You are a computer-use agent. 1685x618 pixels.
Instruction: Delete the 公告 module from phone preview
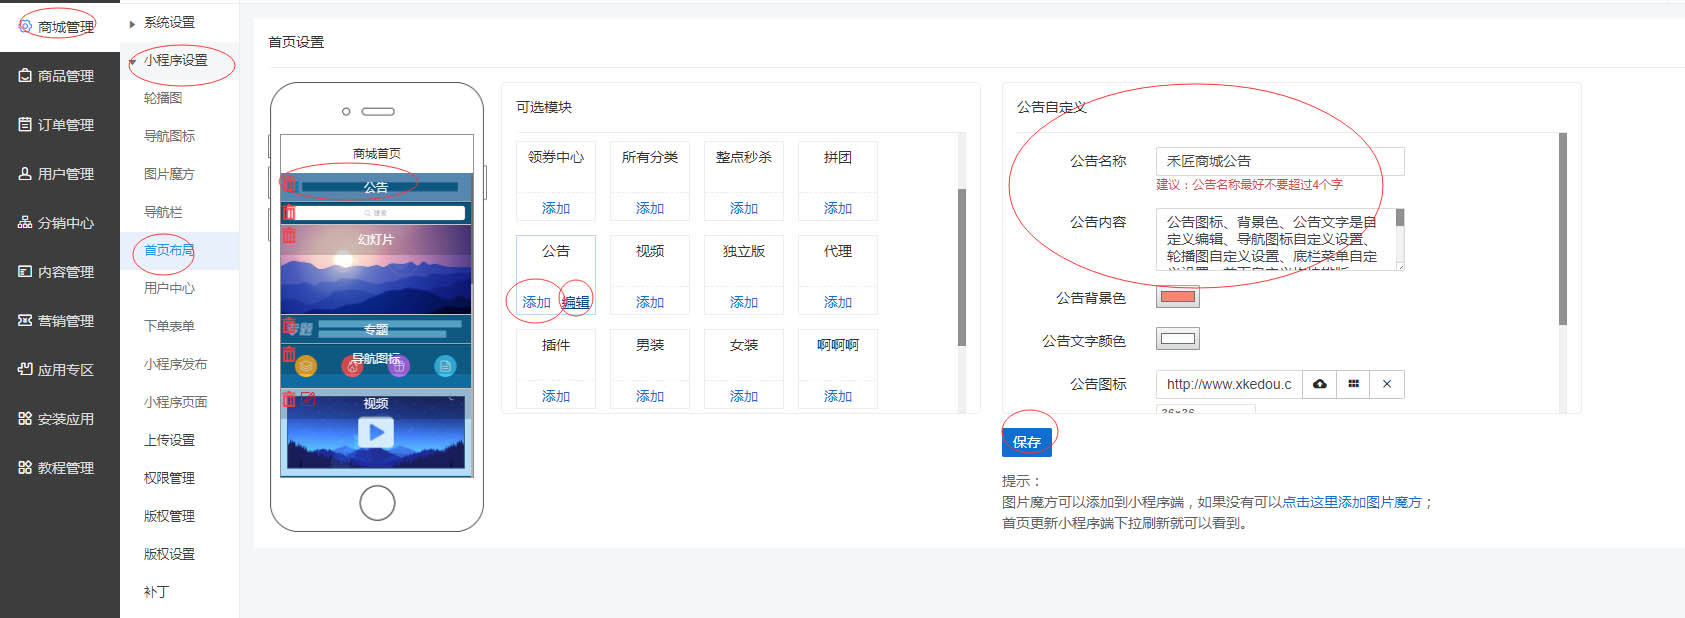(x=289, y=184)
